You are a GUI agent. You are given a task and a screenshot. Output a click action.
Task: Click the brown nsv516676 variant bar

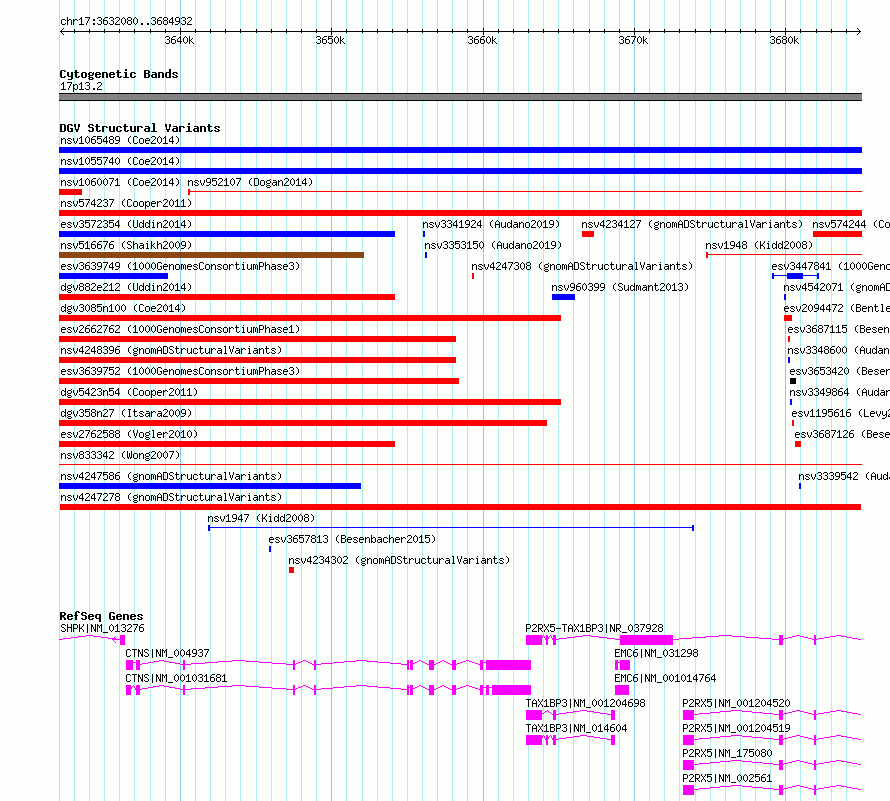tap(211, 255)
